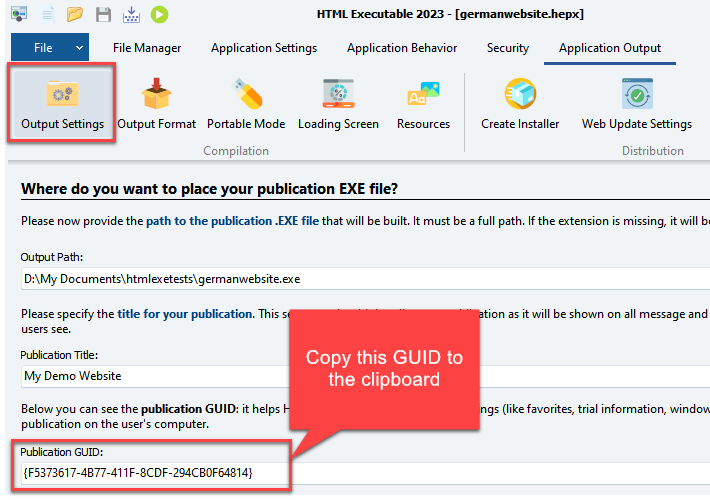This screenshot has height=500, width=710.
Task: Open Loading Screen settings
Action: pos(338,103)
